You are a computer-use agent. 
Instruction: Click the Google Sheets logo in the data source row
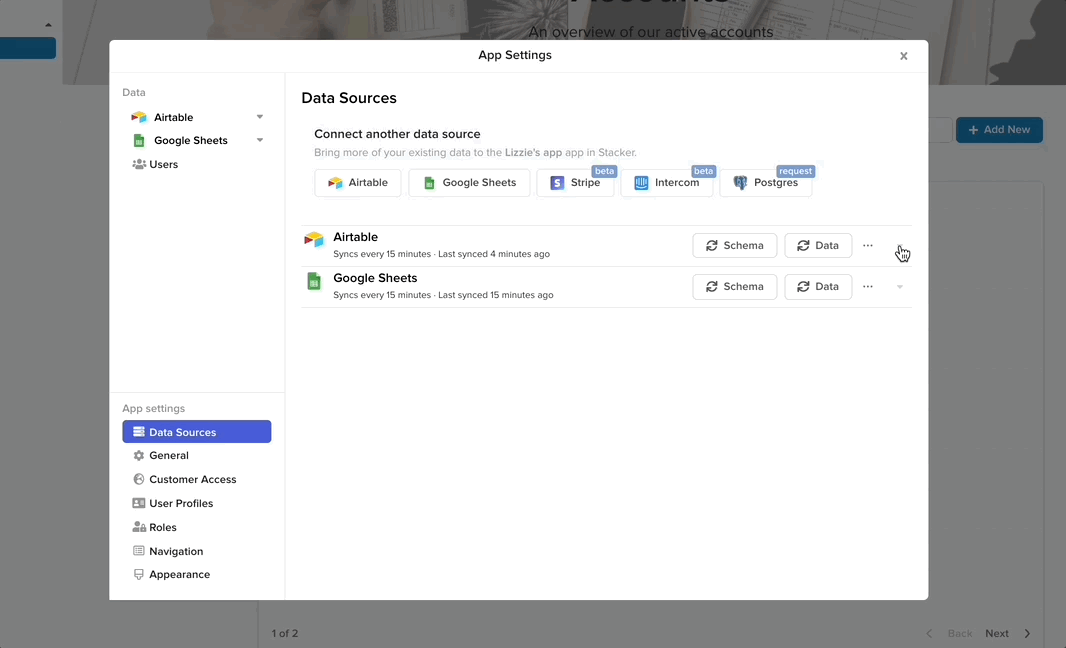tap(313, 281)
